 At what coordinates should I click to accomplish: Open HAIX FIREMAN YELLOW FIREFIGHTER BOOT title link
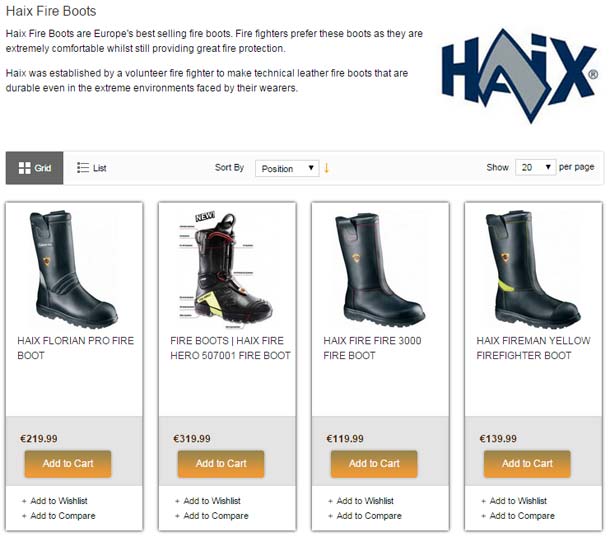click(x=533, y=348)
